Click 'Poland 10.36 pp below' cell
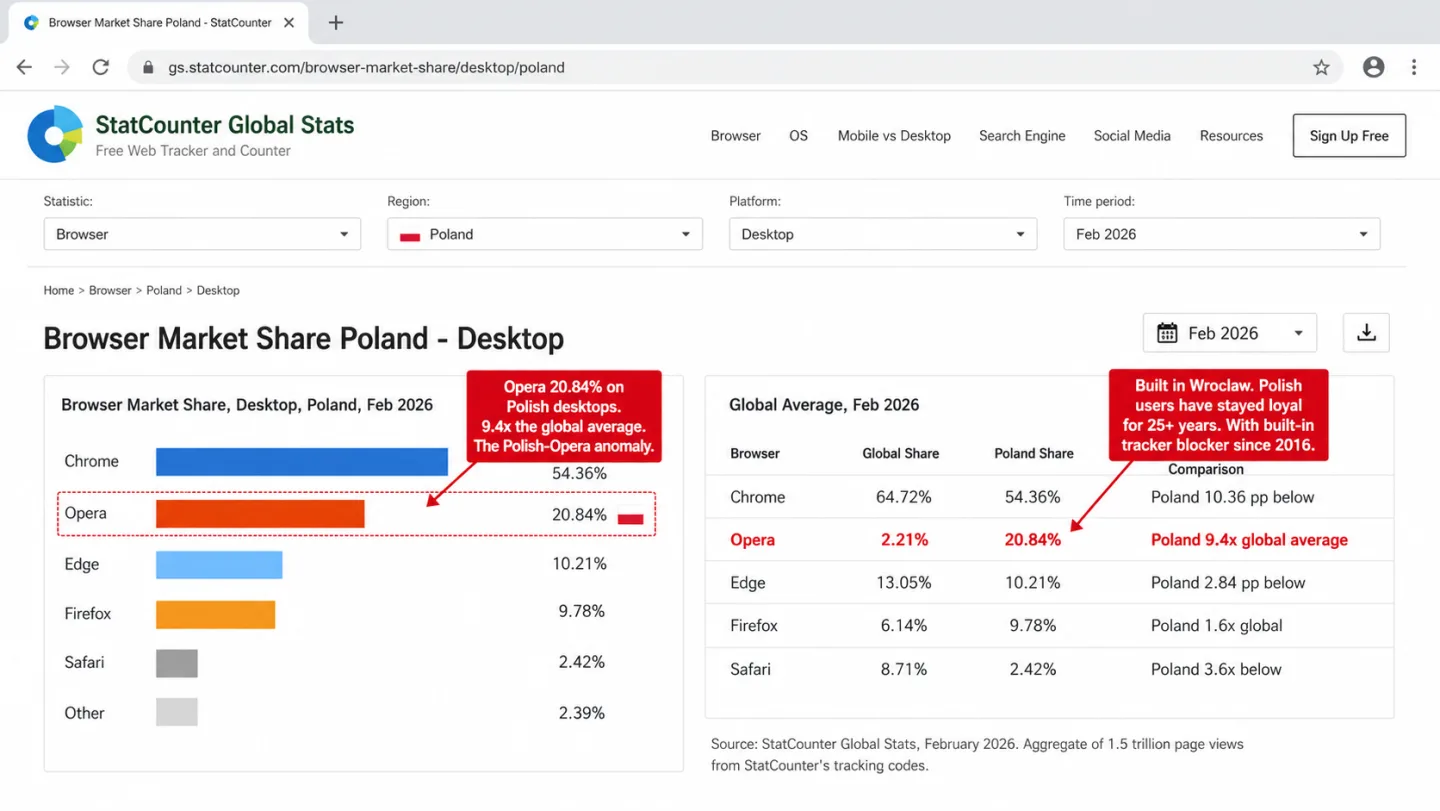 (1232, 497)
